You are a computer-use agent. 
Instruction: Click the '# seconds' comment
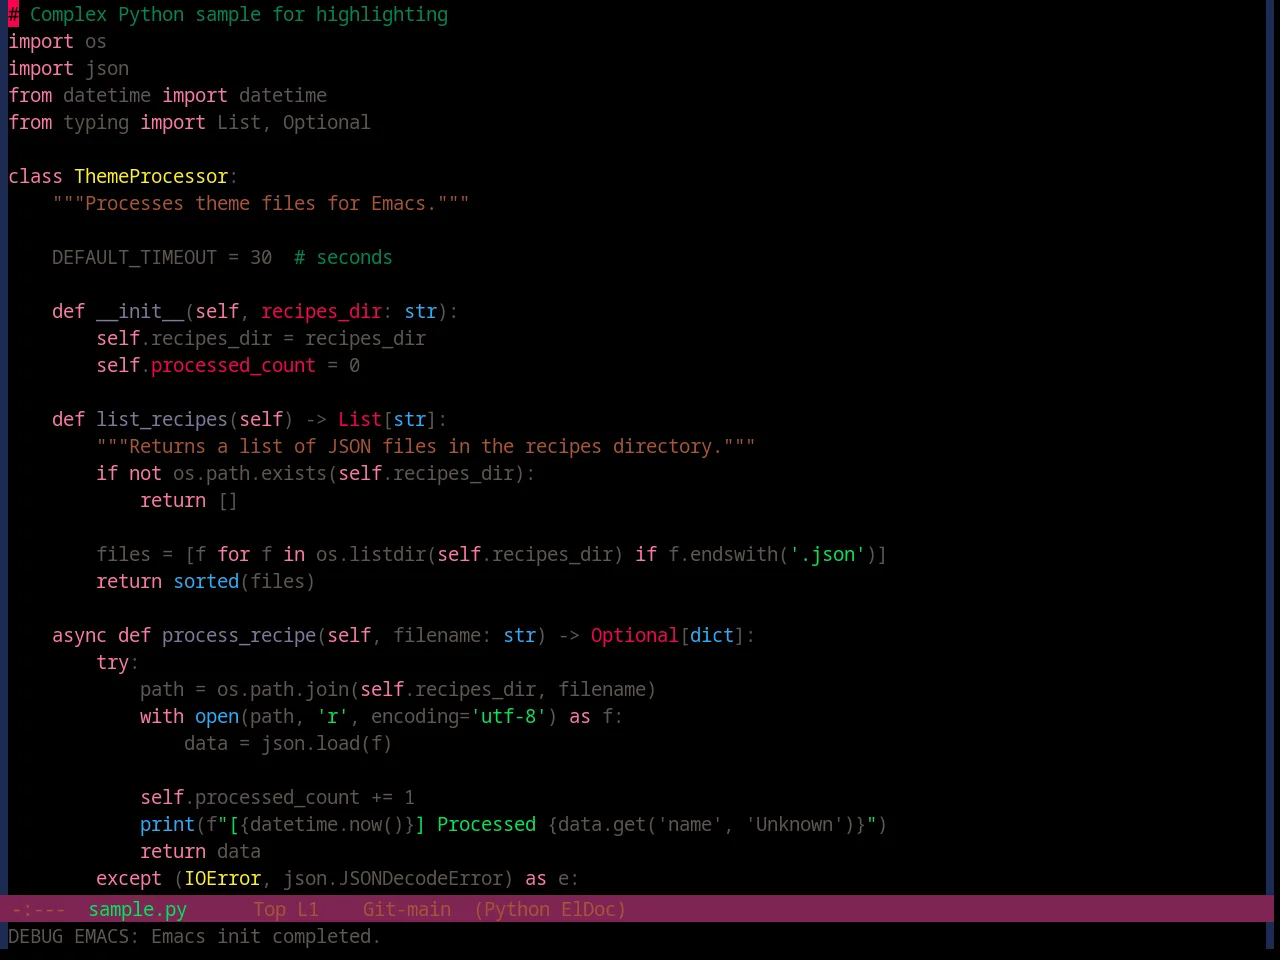tap(343, 257)
